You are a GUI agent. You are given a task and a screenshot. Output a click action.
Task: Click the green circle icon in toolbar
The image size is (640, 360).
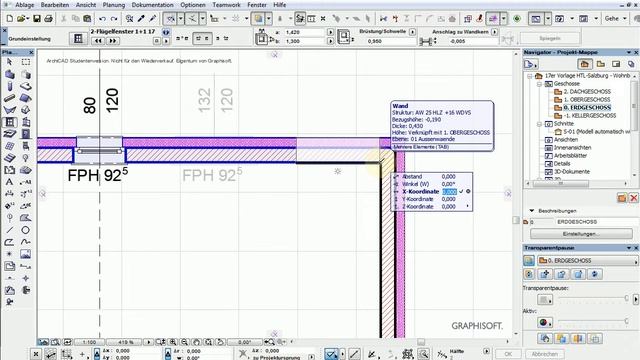click(x=517, y=19)
